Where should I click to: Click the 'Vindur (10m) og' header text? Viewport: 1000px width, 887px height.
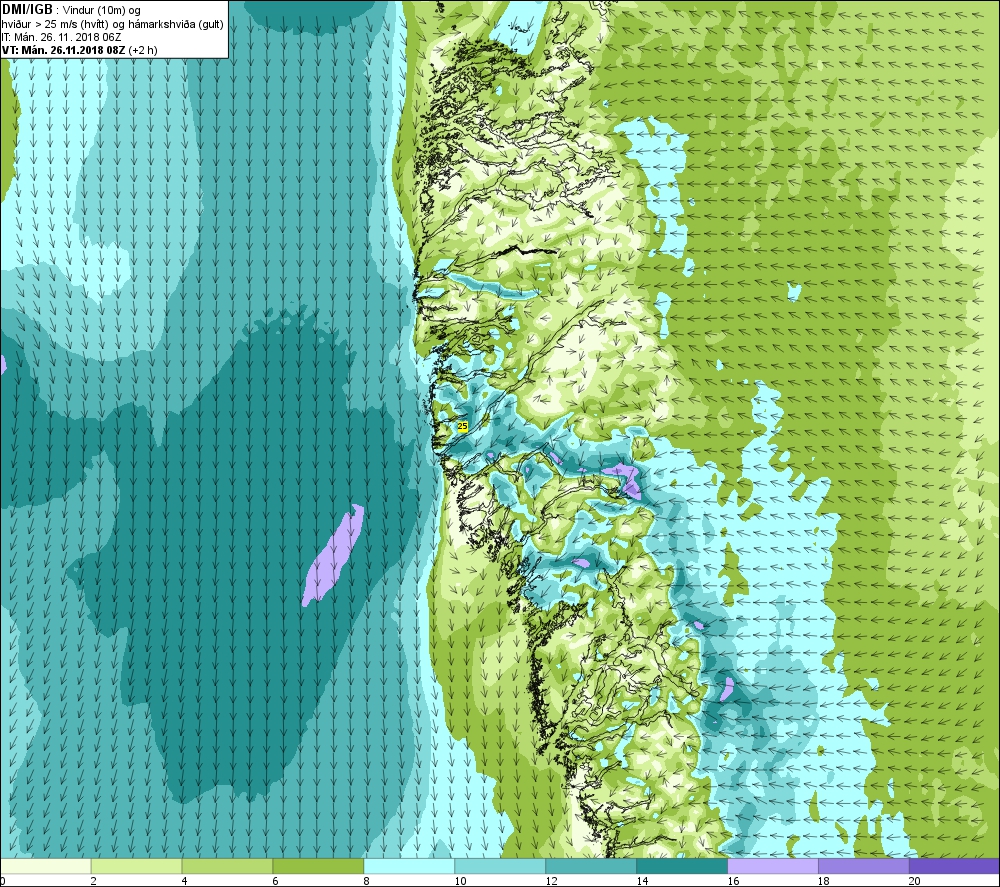click(x=101, y=11)
